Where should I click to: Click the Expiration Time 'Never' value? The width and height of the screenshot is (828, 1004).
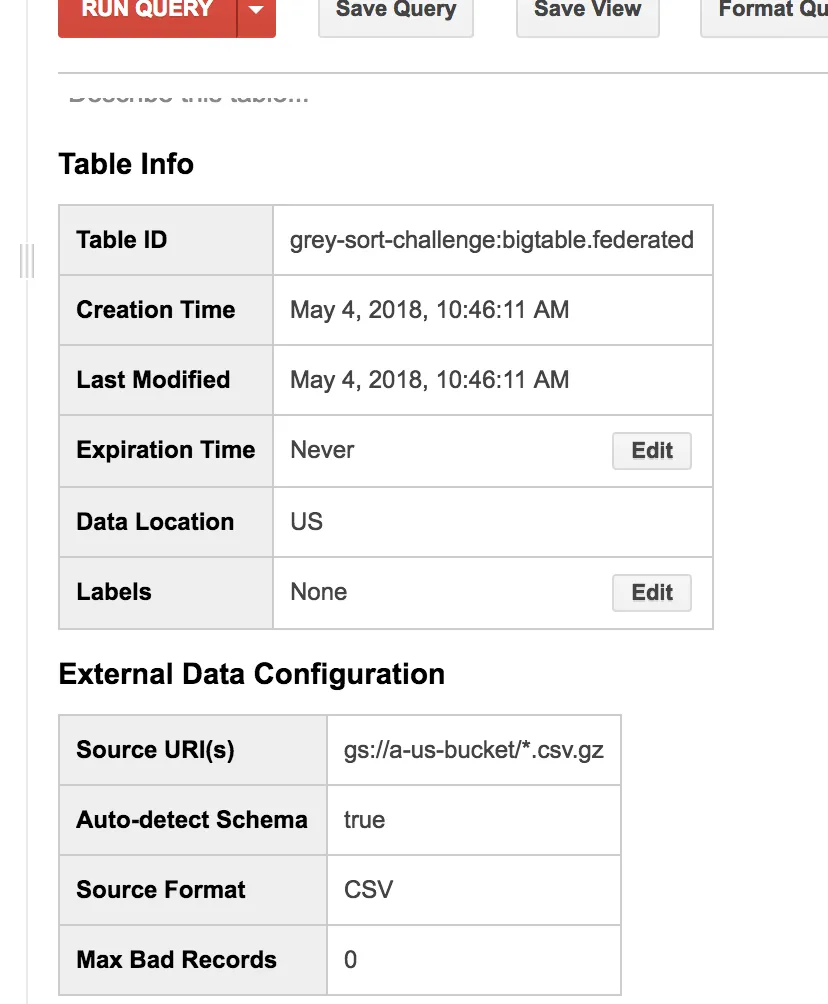322,450
